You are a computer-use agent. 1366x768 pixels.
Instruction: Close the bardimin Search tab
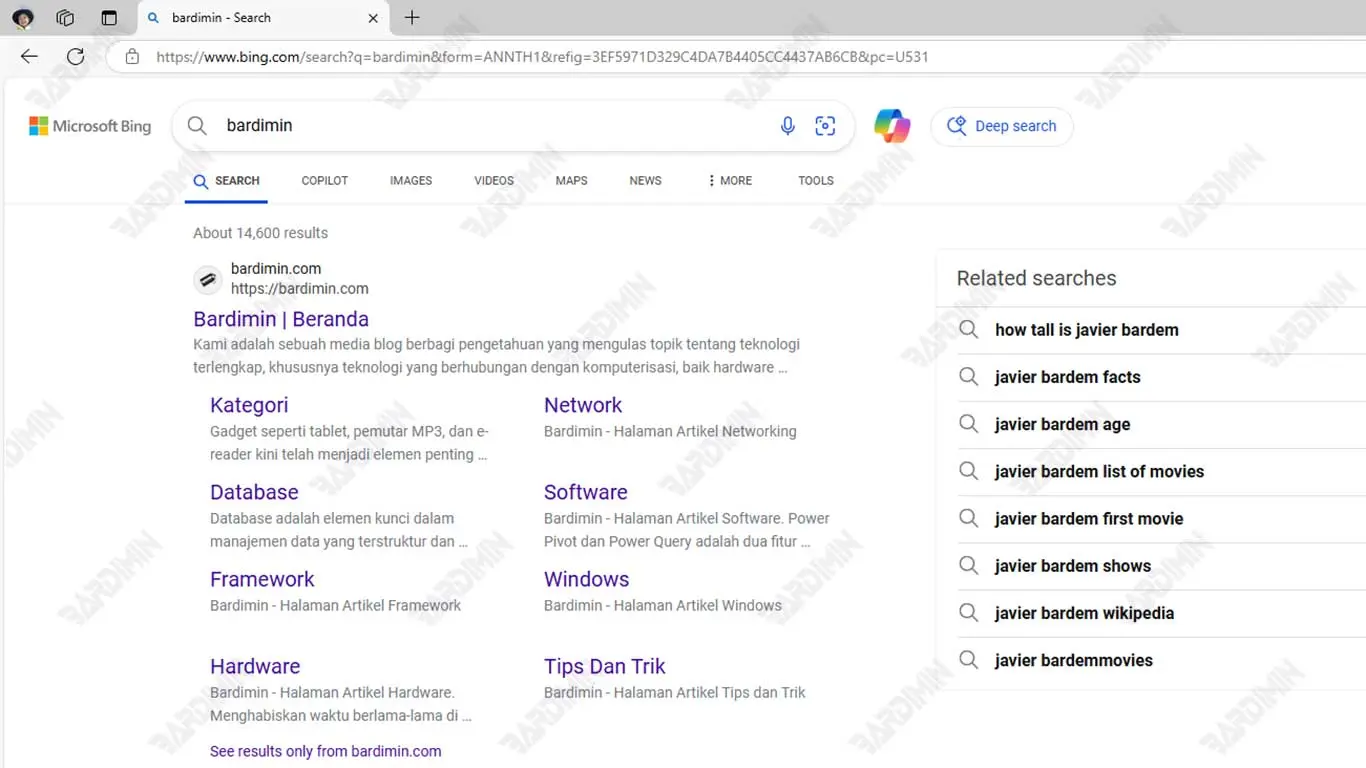373,18
